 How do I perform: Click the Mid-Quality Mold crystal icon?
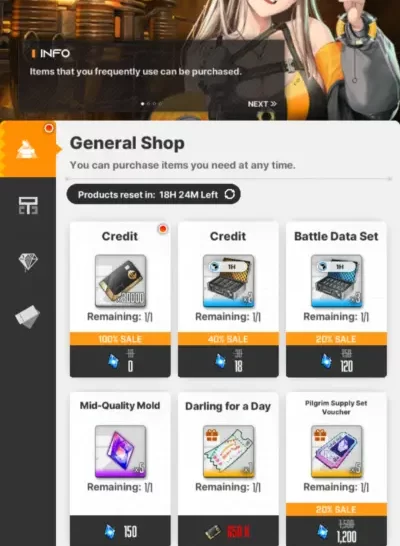click(120, 451)
